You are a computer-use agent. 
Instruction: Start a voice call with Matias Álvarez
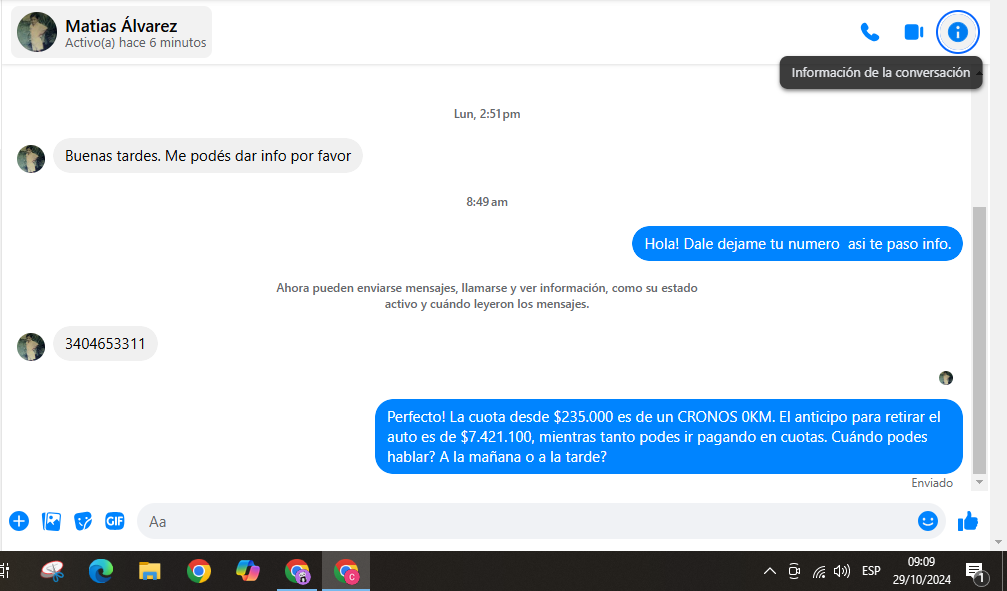point(870,32)
